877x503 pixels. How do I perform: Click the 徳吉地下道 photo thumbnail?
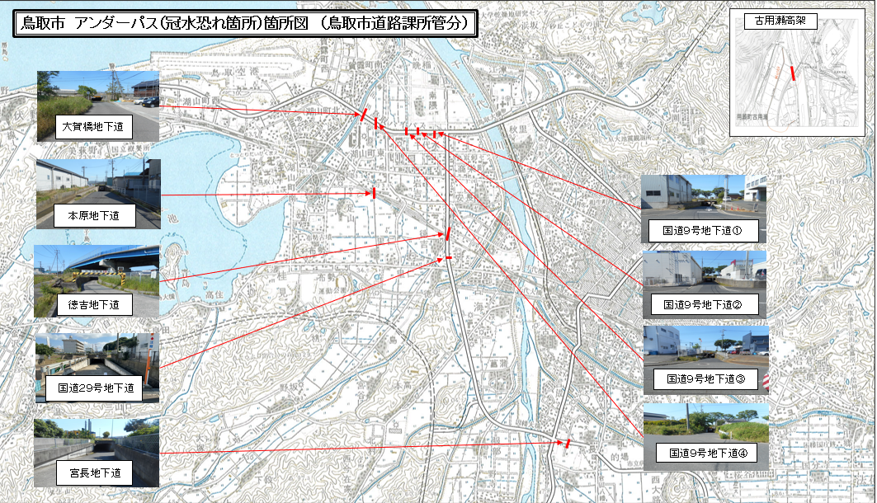[97, 281]
